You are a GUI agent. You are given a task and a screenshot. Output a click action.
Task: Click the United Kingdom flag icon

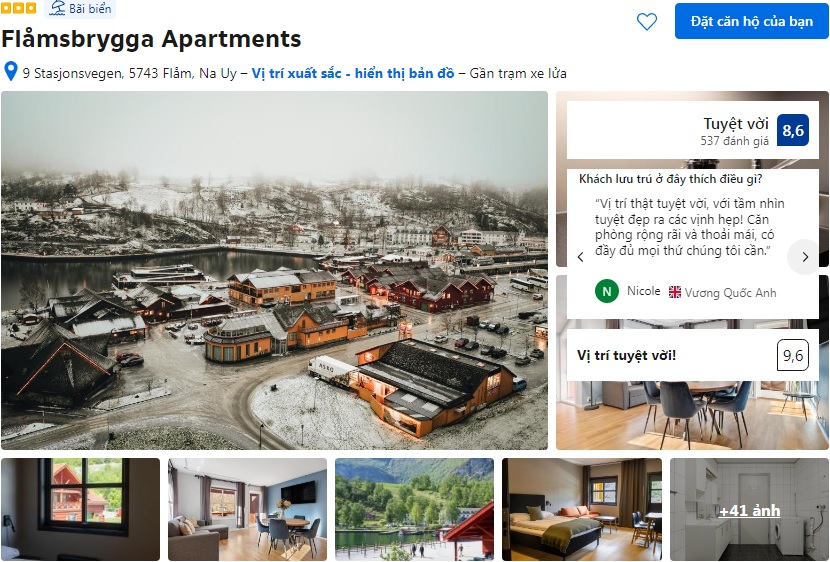[674, 292]
